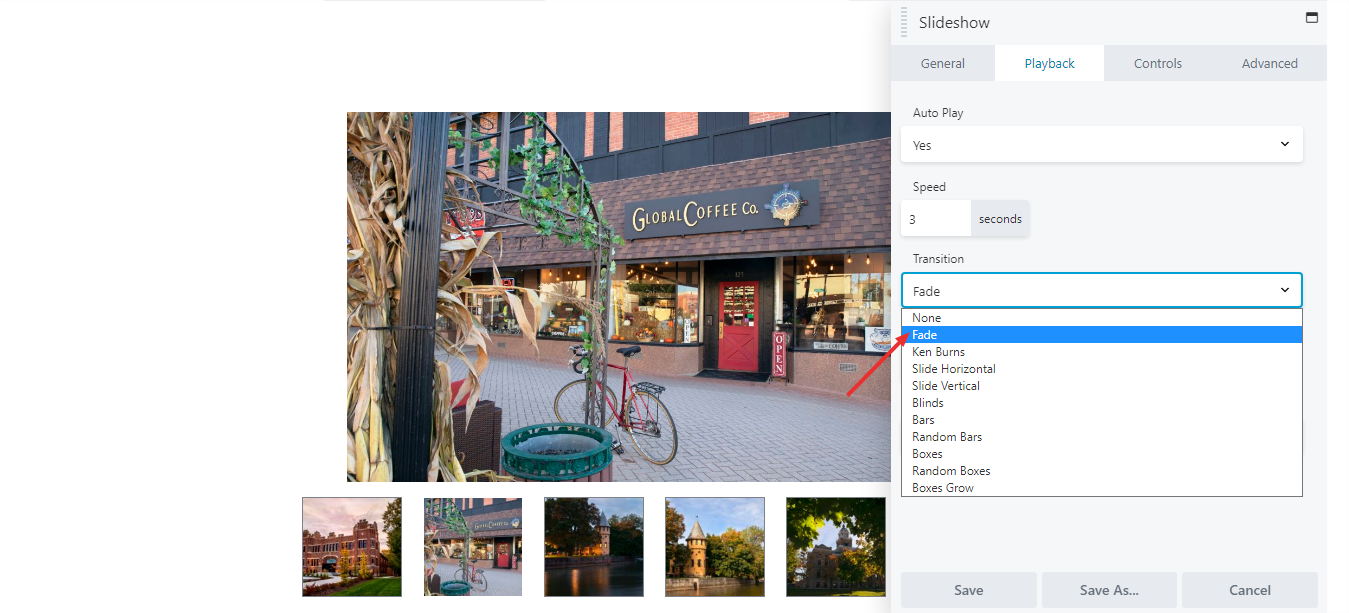The width and height of the screenshot is (1349, 613).
Task: Select Ken Burns transition
Action: (1102, 352)
